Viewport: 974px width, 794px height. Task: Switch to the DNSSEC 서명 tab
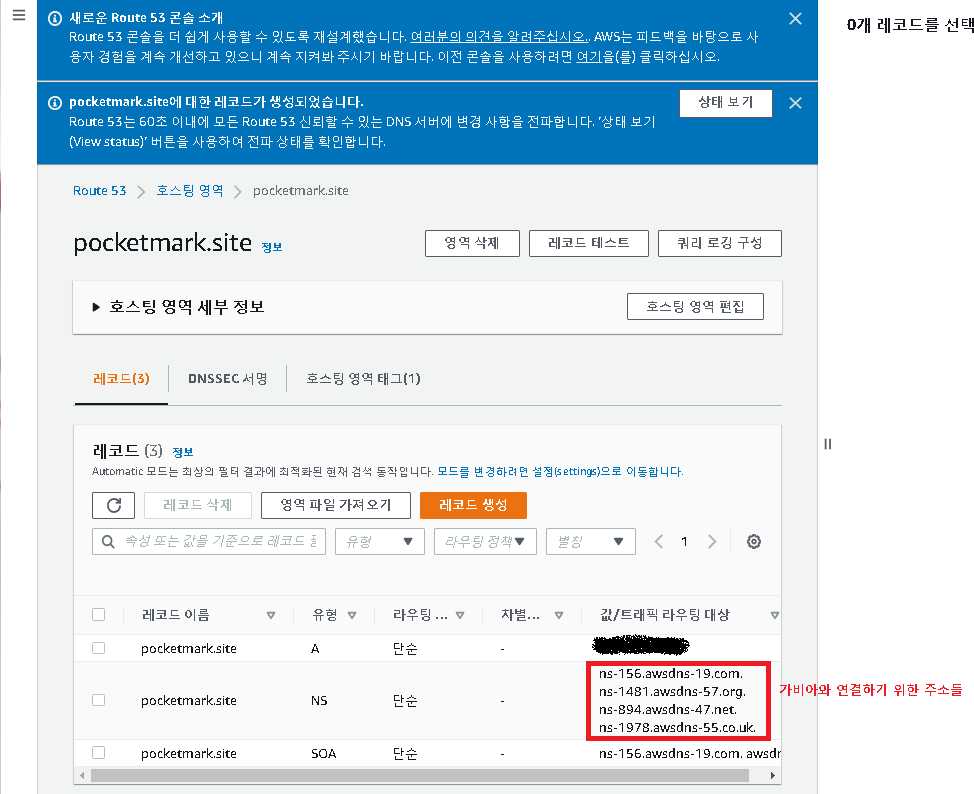coord(227,379)
